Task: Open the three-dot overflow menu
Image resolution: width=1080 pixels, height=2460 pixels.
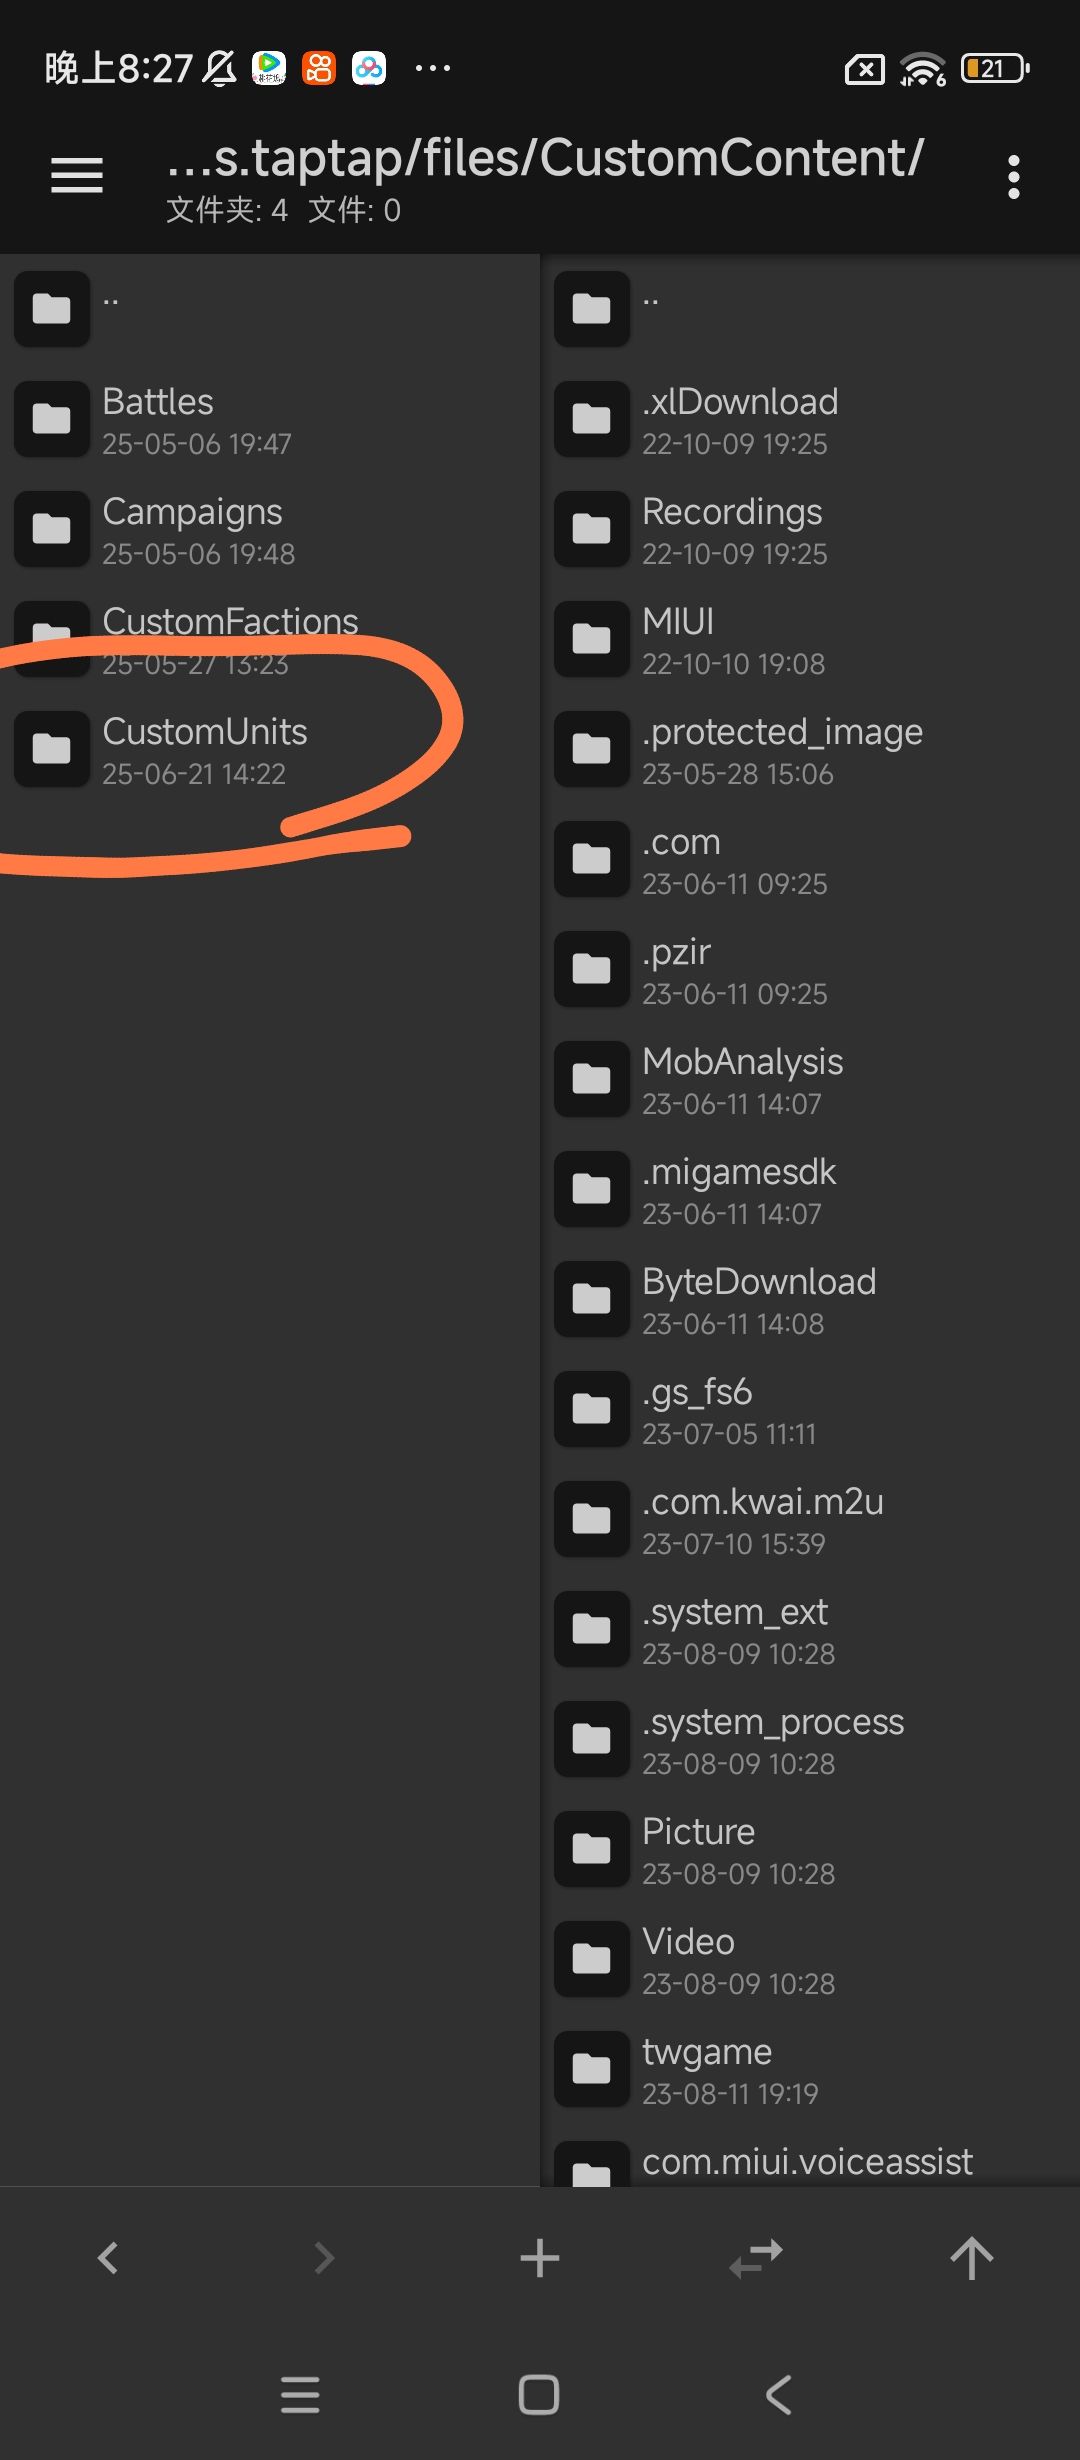Action: [1013, 177]
